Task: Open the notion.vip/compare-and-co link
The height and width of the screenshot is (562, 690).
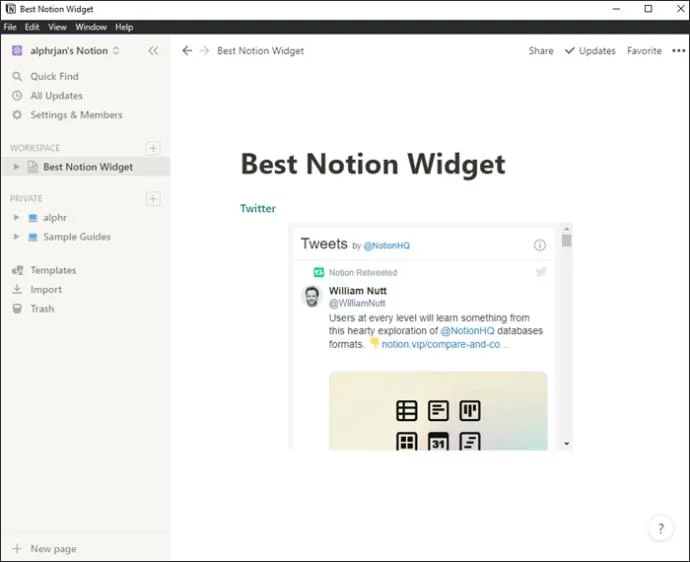Action: click(x=444, y=344)
